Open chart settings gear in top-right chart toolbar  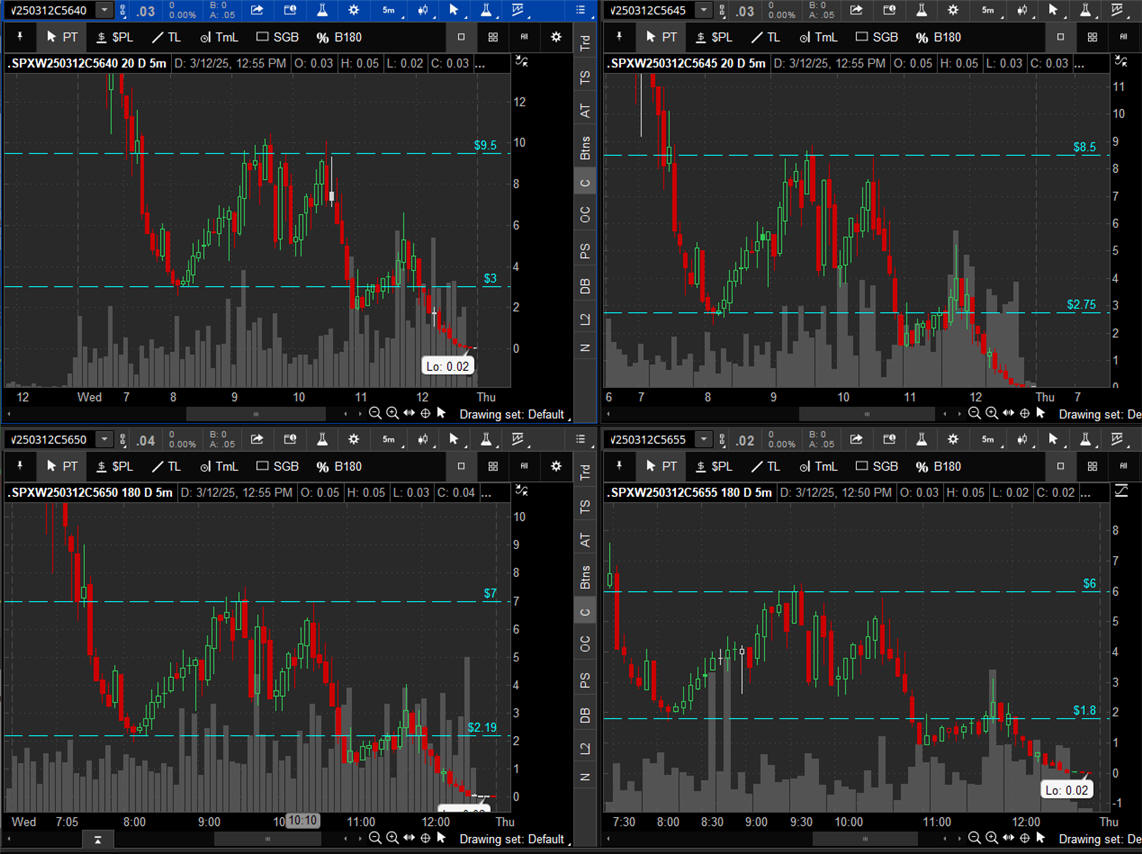tap(952, 10)
